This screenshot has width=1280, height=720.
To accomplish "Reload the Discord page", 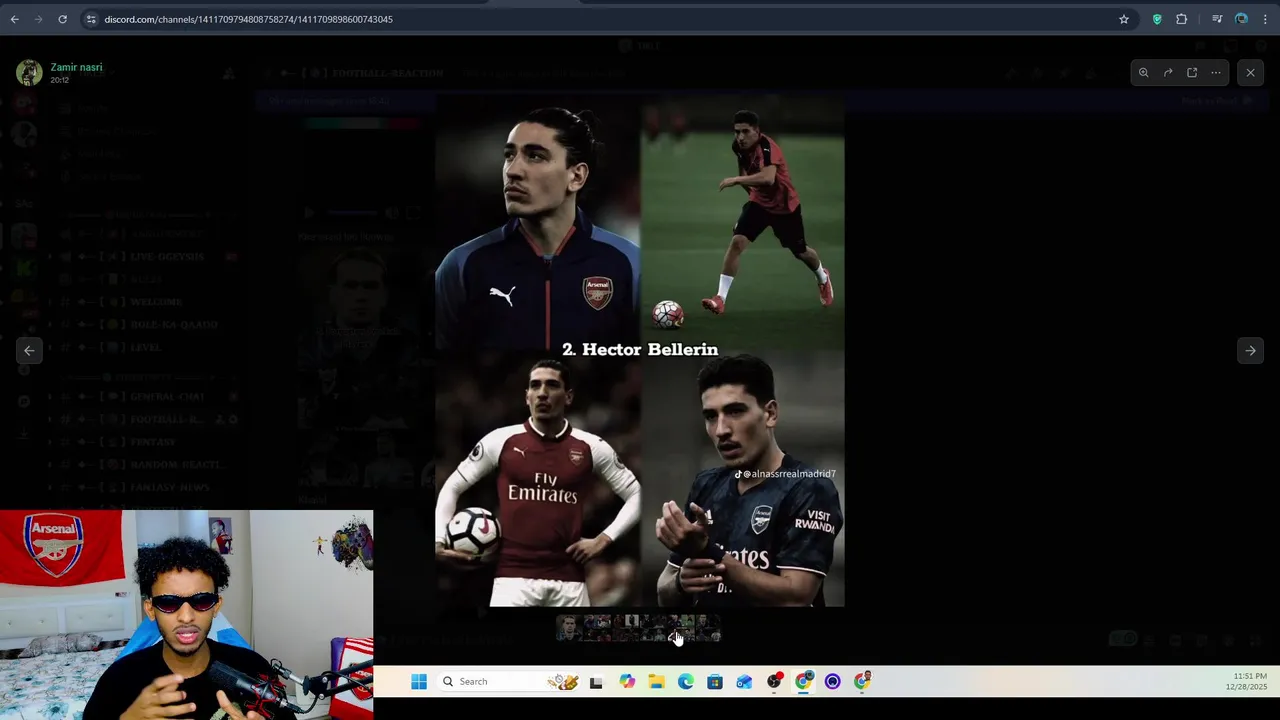I will 62,19.
